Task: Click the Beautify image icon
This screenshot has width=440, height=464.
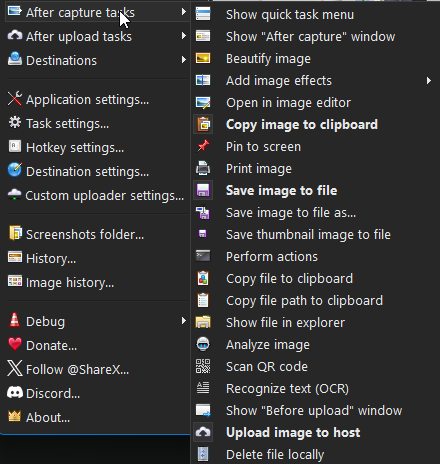Action: click(203, 58)
